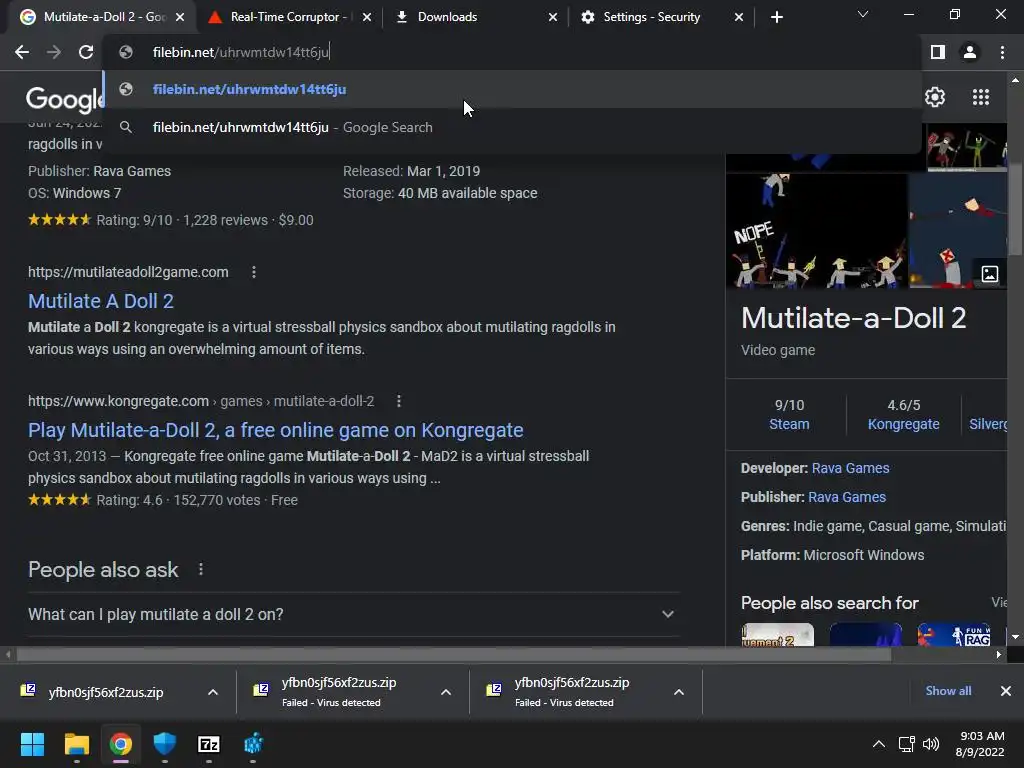The width and height of the screenshot is (1024, 768).
Task: Click the address bar with filebin.net URL
Action: tap(513, 52)
